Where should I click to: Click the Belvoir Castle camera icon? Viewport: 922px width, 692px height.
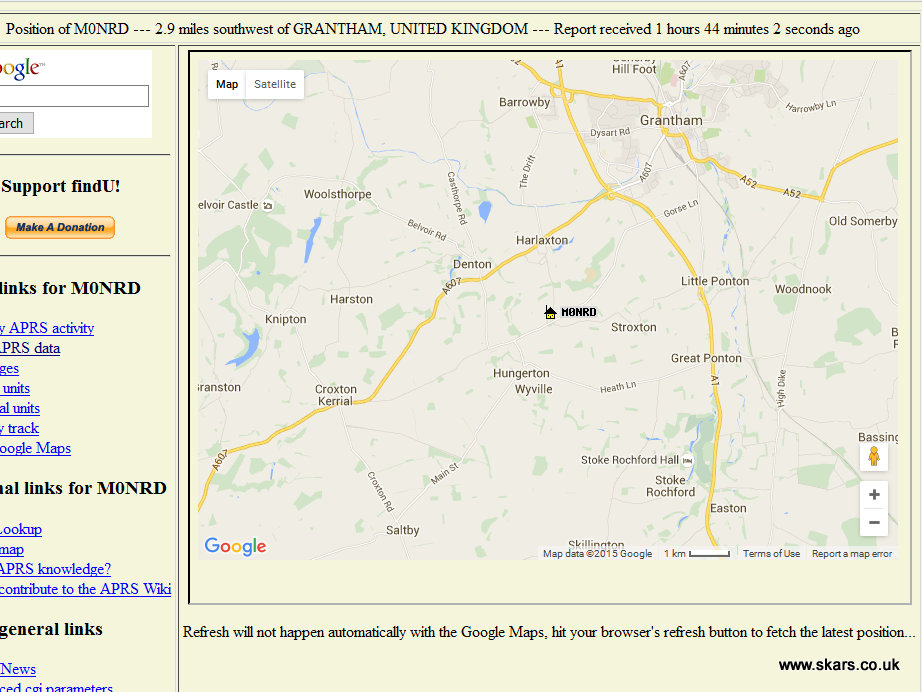(268, 205)
